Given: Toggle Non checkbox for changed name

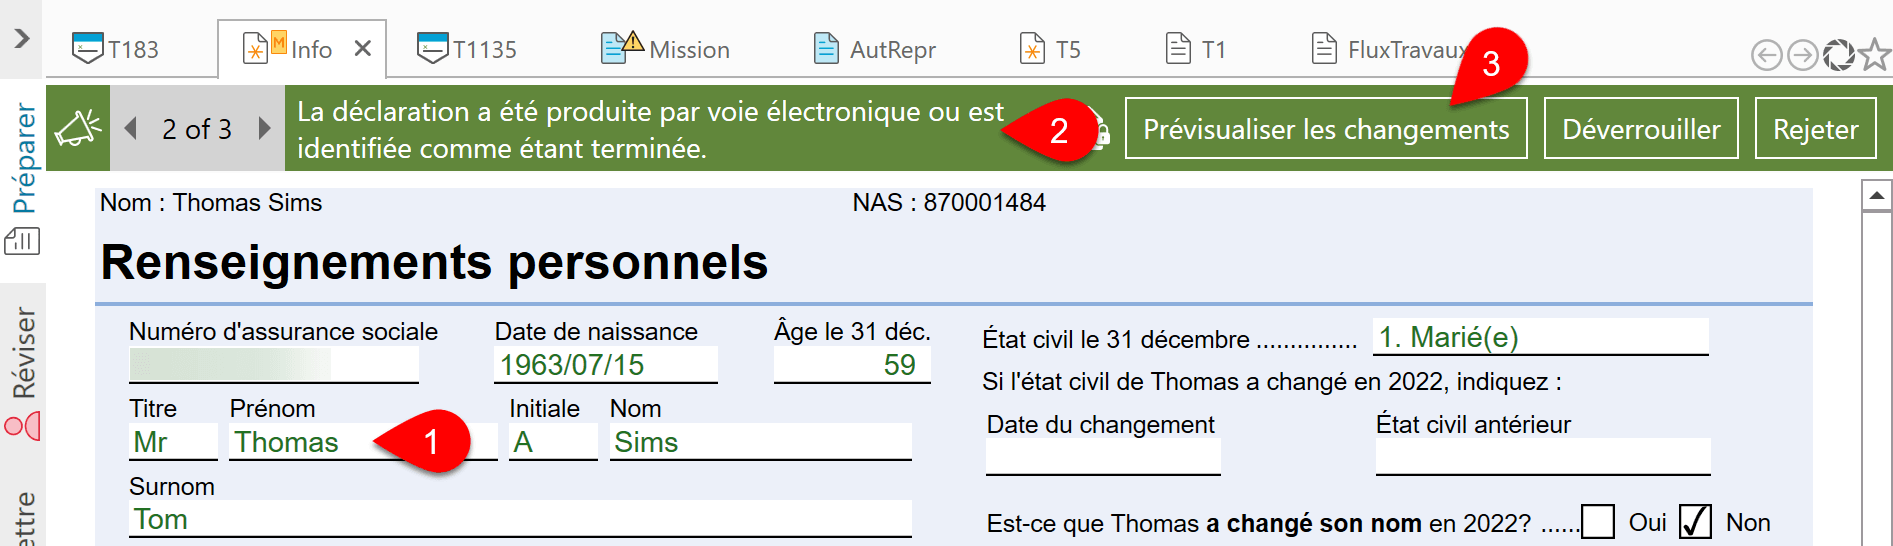Looking at the screenshot, I should click(1695, 522).
